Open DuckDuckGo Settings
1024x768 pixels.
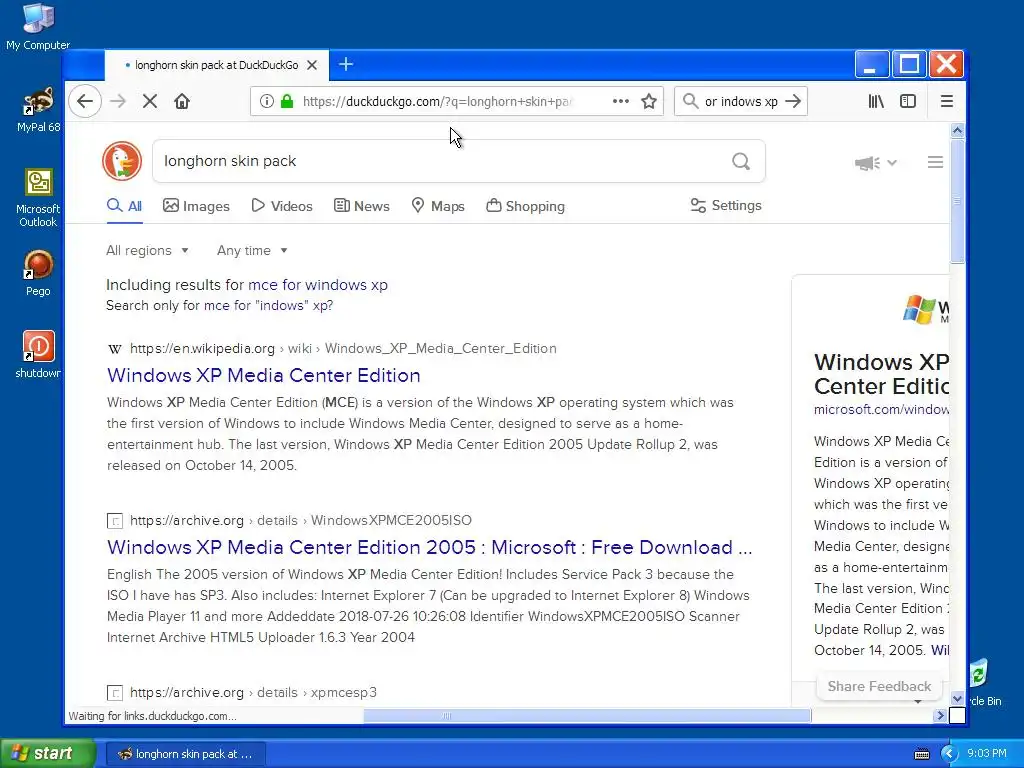tap(726, 206)
